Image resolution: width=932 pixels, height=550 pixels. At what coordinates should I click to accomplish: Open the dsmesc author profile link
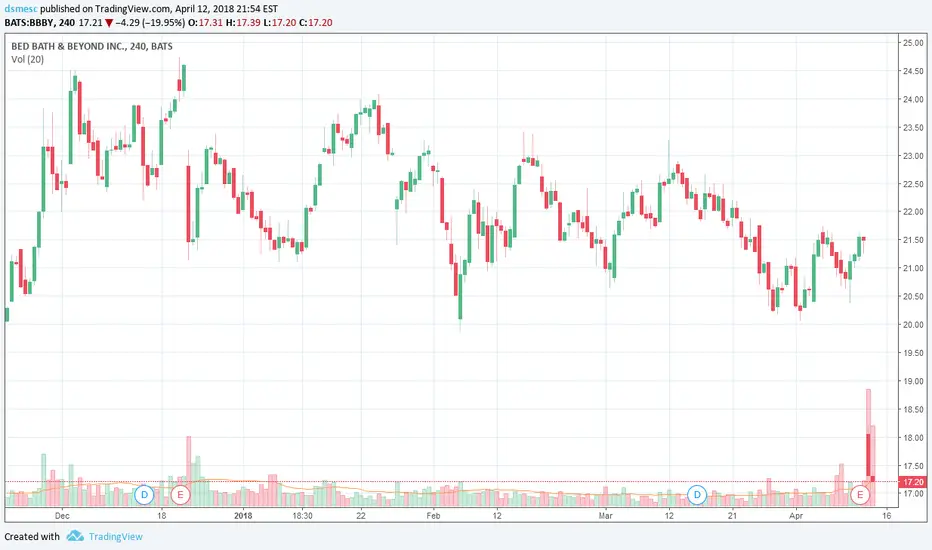pos(21,9)
